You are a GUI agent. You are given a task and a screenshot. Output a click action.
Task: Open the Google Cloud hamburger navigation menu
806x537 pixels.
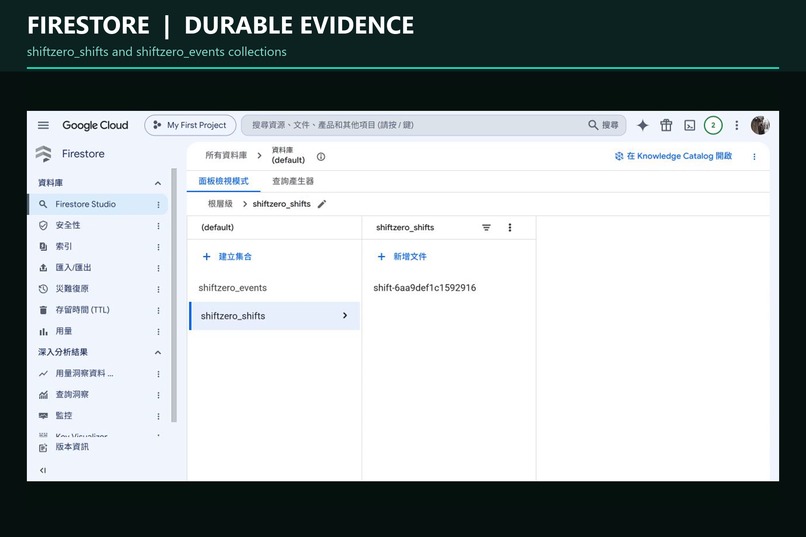click(43, 125)
